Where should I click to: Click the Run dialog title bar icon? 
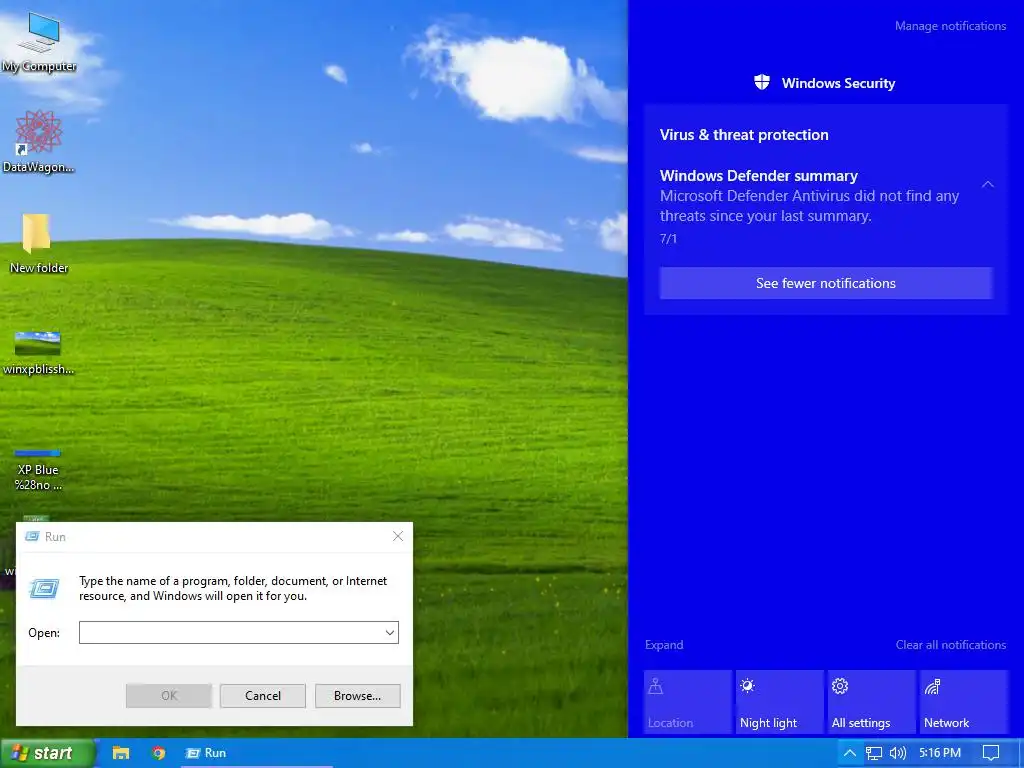(31, 536)
